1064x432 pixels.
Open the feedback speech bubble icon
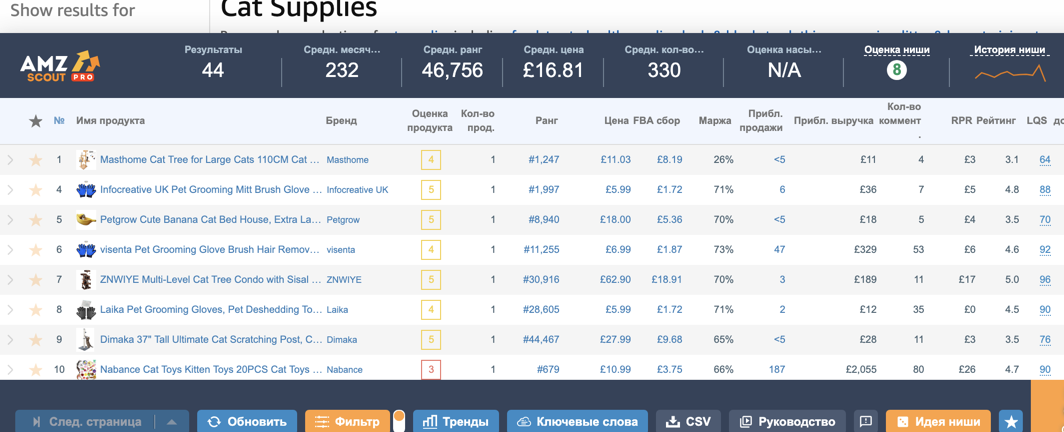(x=866, y=422)
